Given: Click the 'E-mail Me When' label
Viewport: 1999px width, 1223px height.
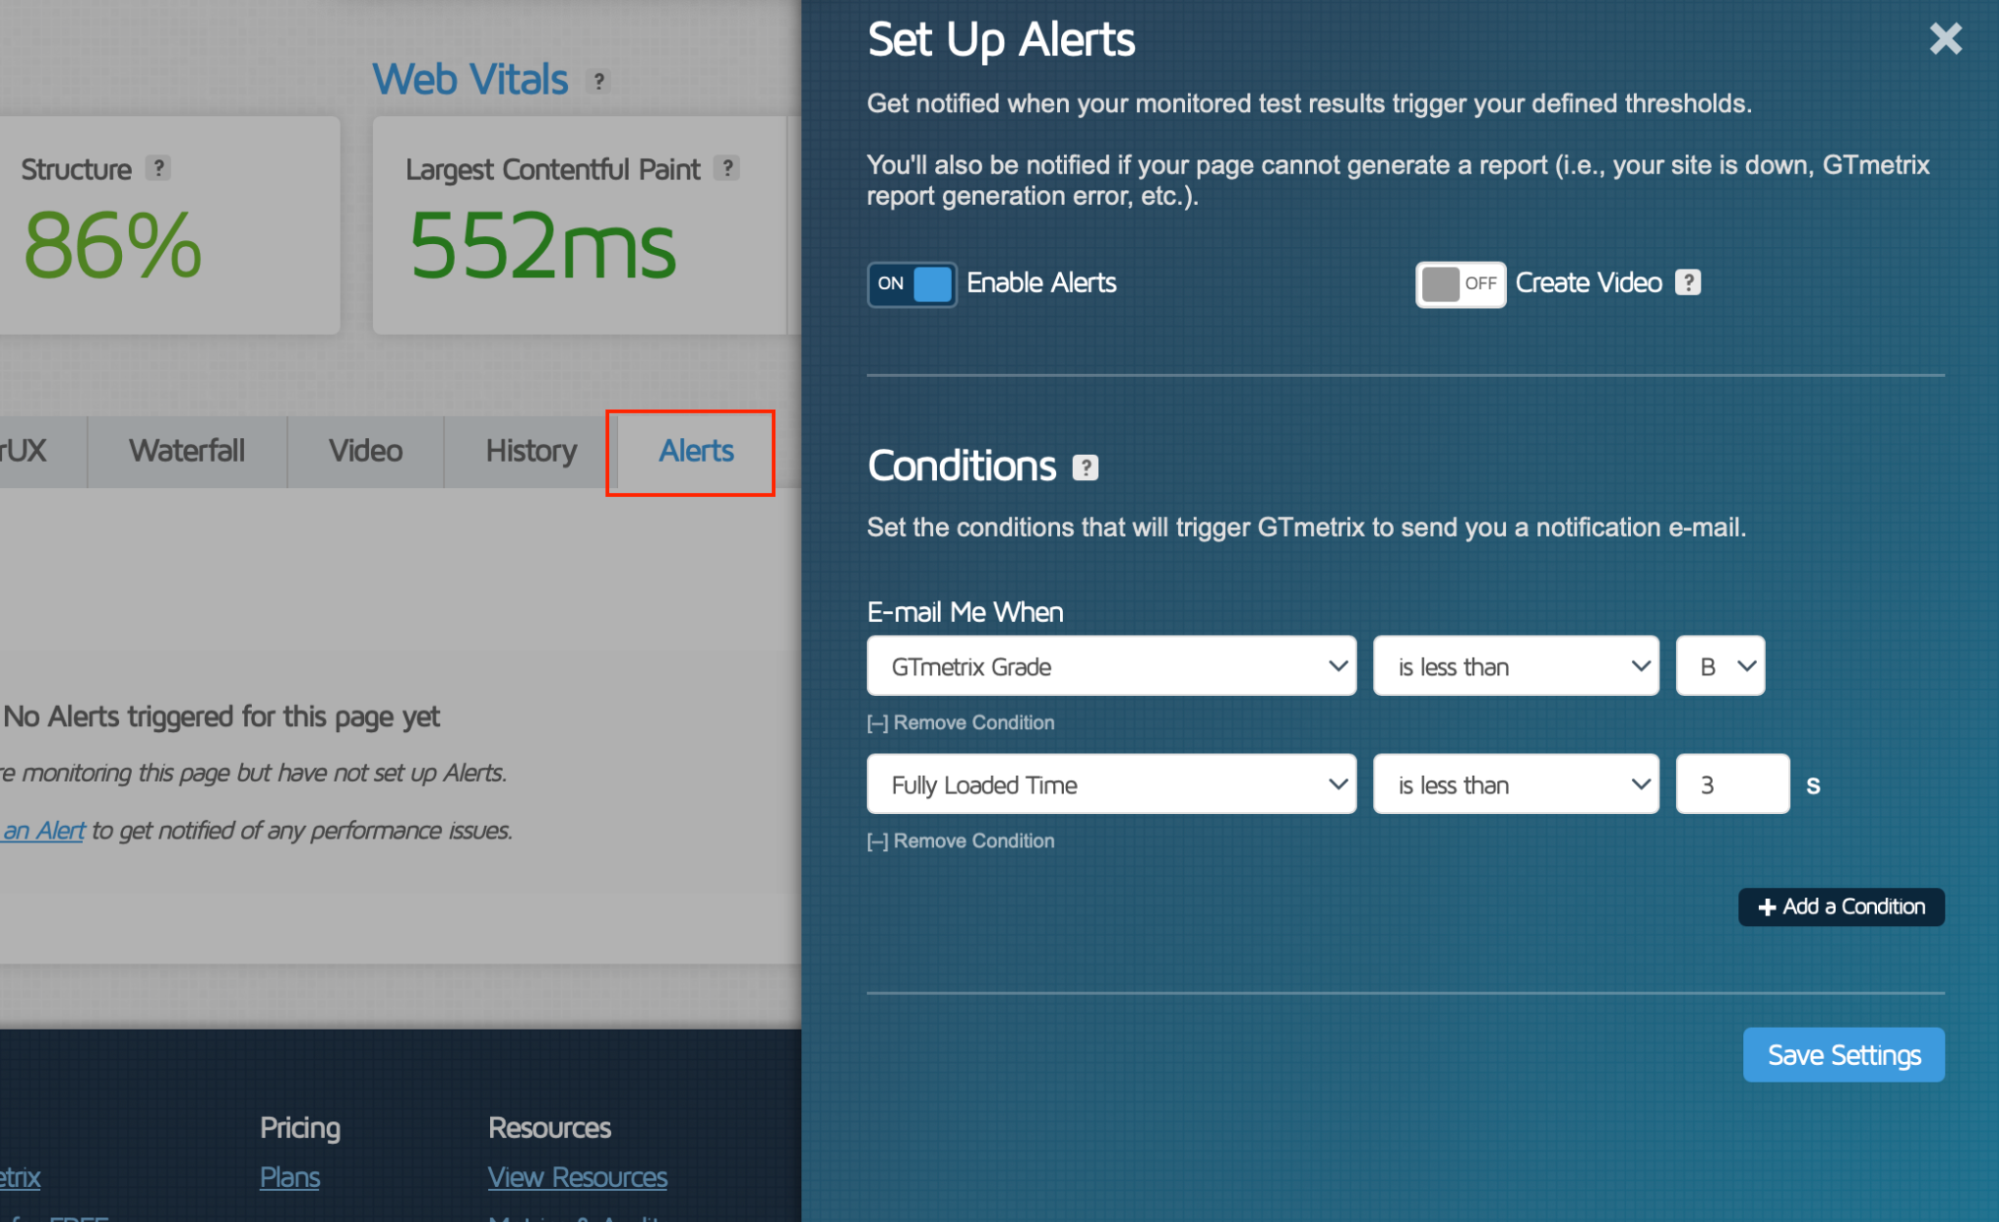Looking at the screenshot, I should click(x=965, y=612).
